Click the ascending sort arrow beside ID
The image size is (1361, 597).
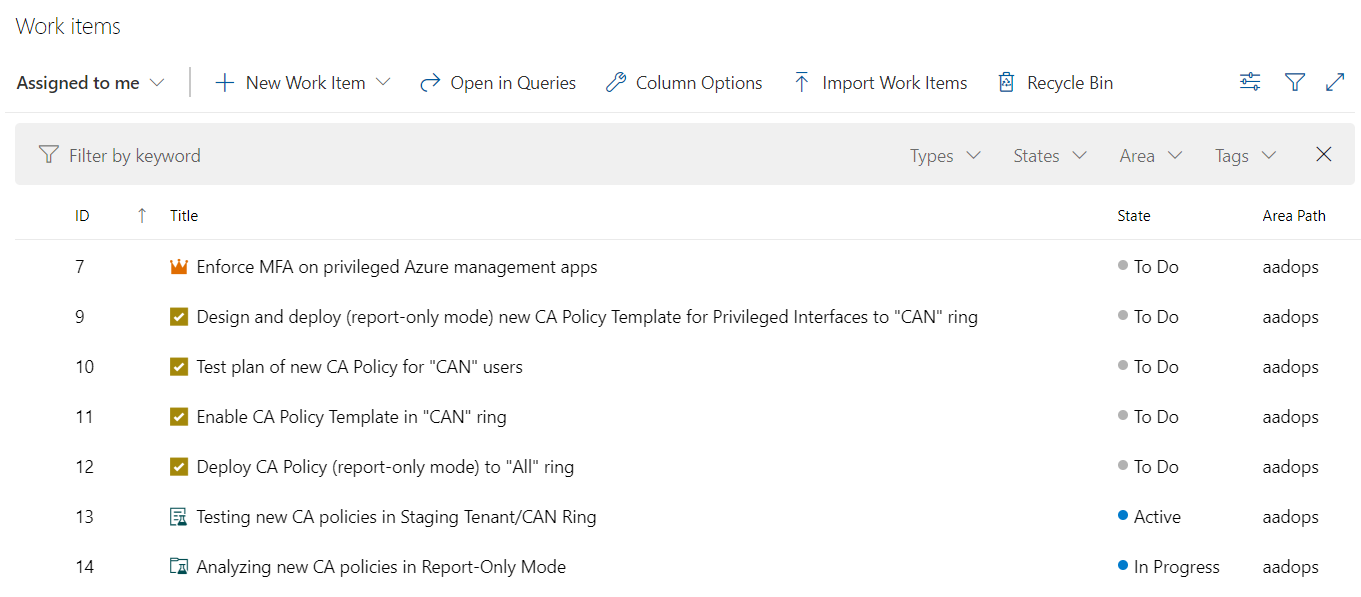pos(142,215)
